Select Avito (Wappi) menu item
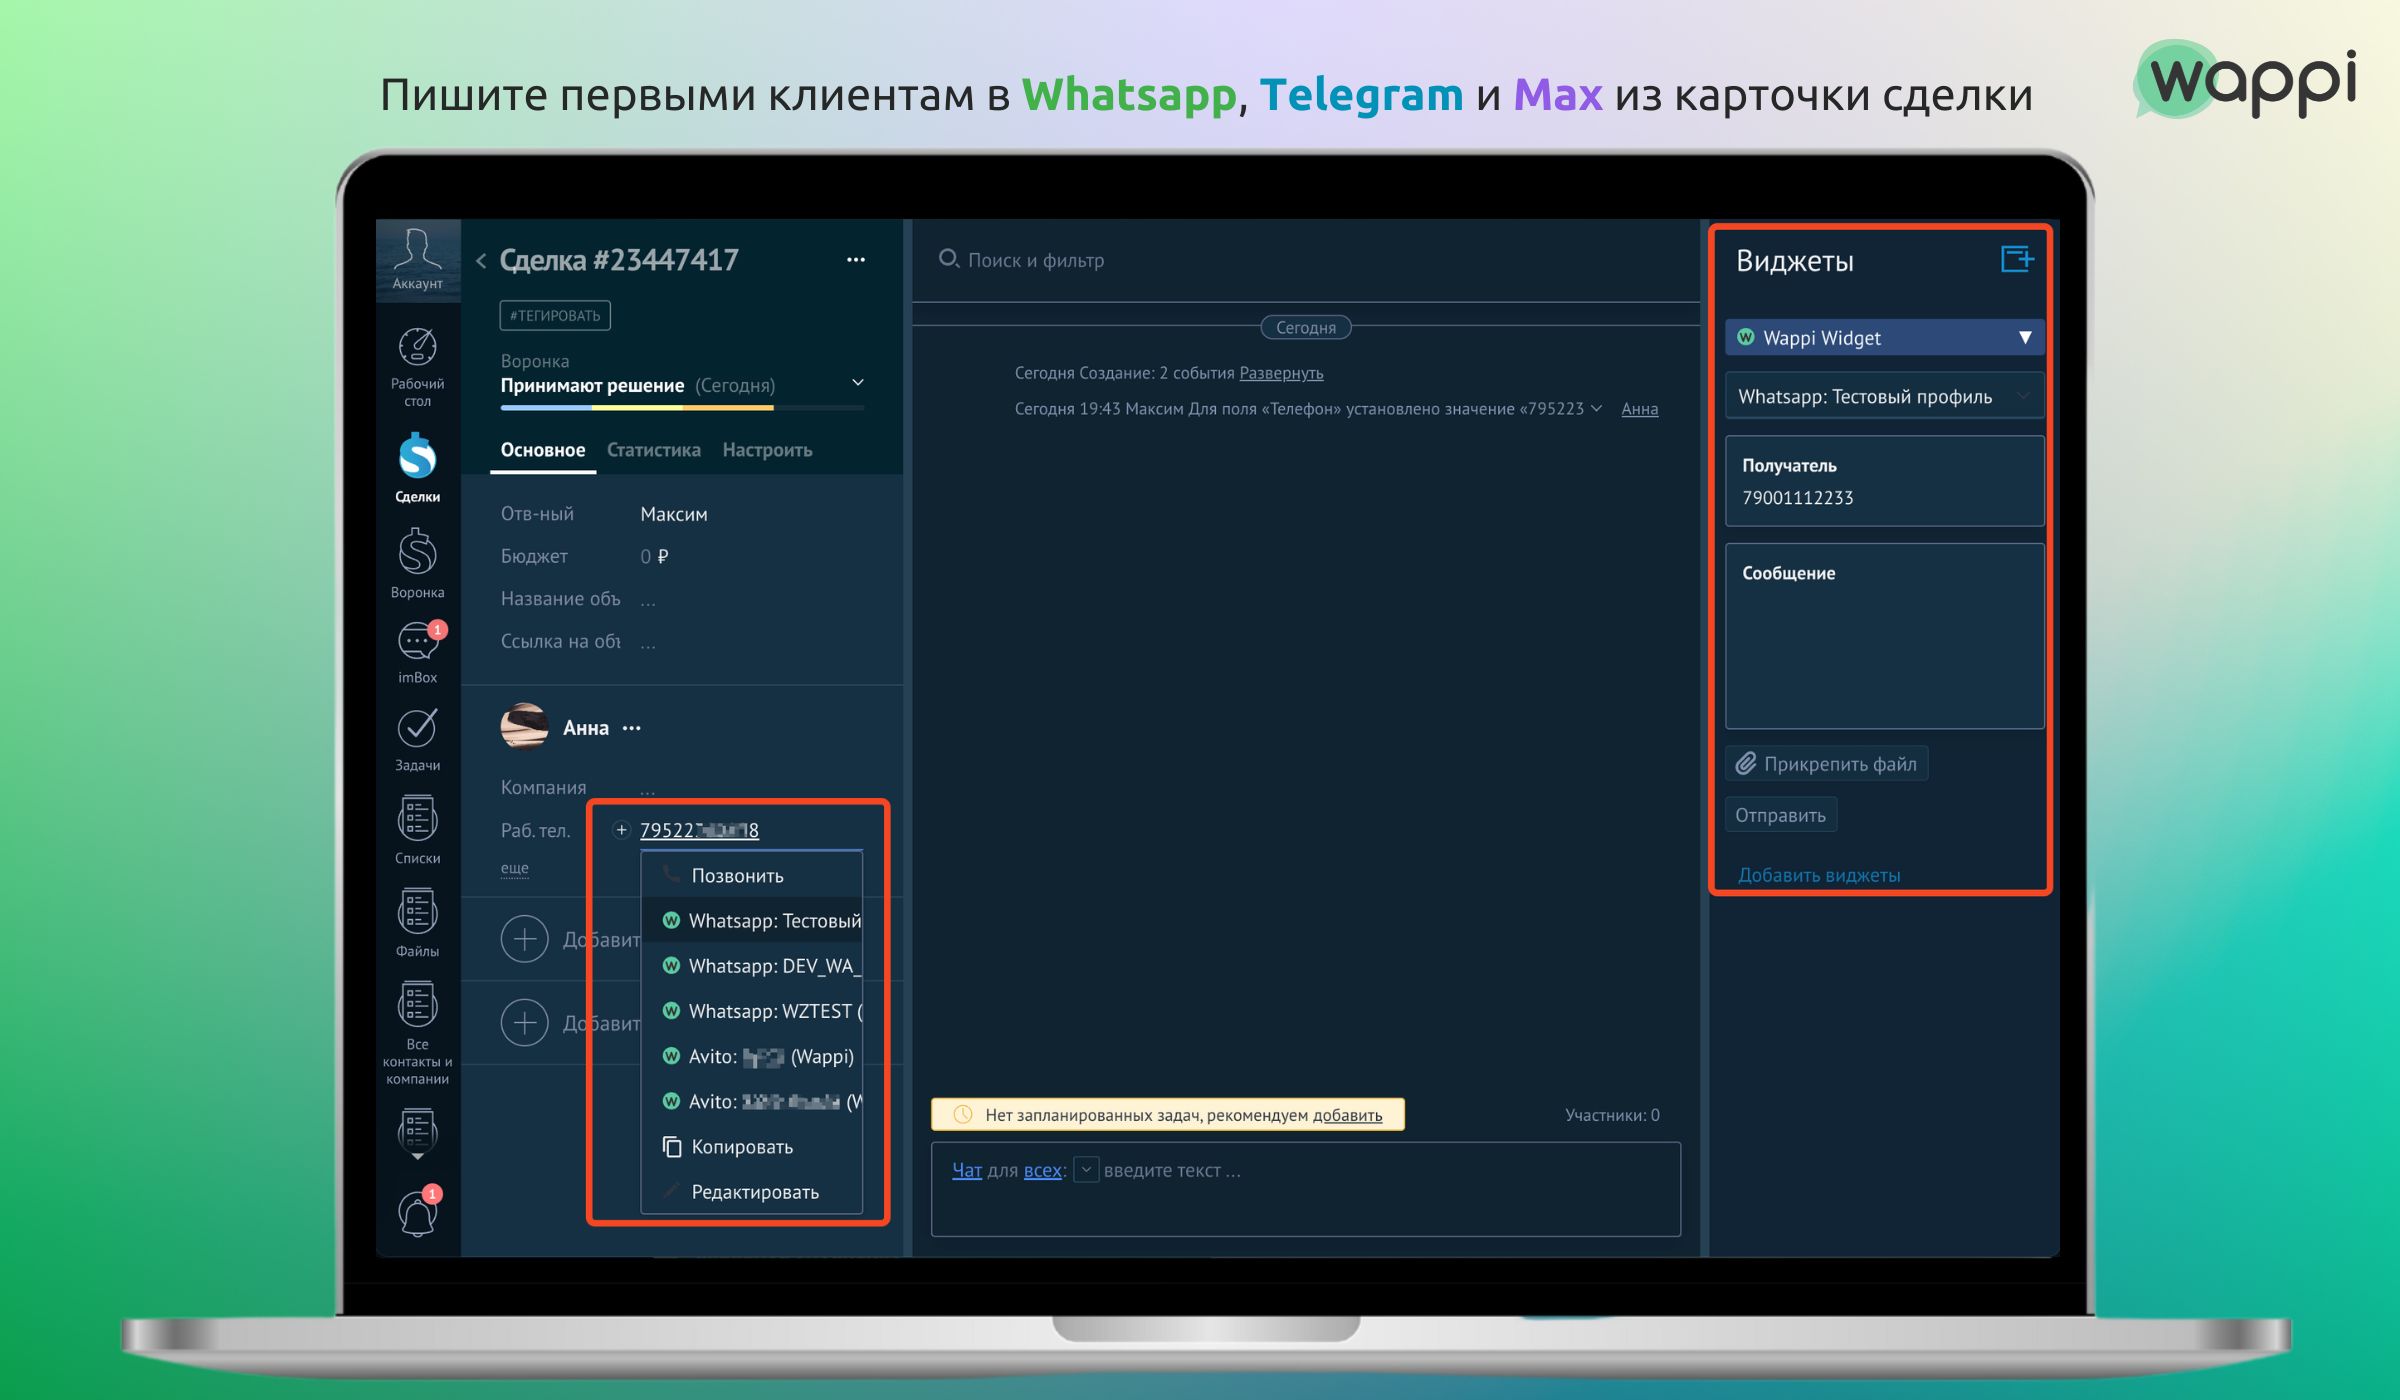This screenshot has height=1400, width=2400. (752, 1056)
